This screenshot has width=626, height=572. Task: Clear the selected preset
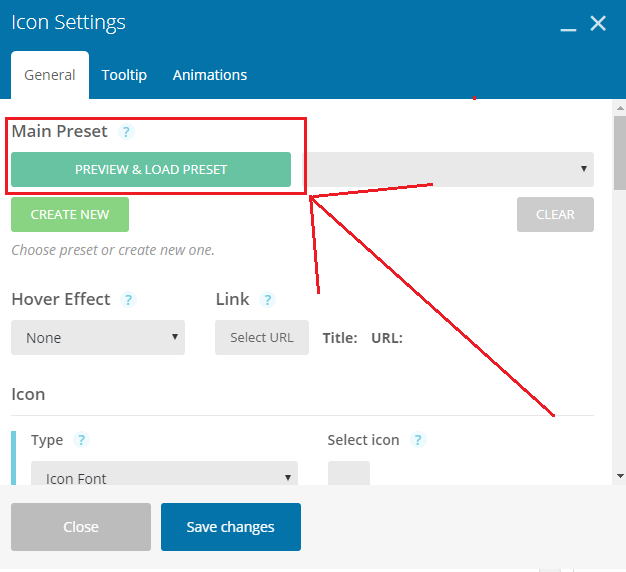click(555, 214)
